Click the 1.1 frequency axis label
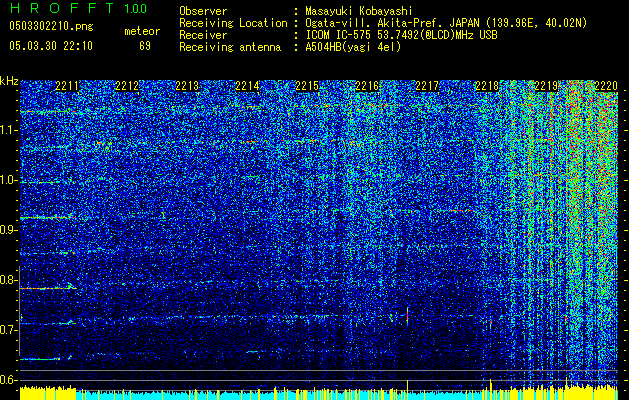Viewport: 629px width, 400px height. [9, 130]
